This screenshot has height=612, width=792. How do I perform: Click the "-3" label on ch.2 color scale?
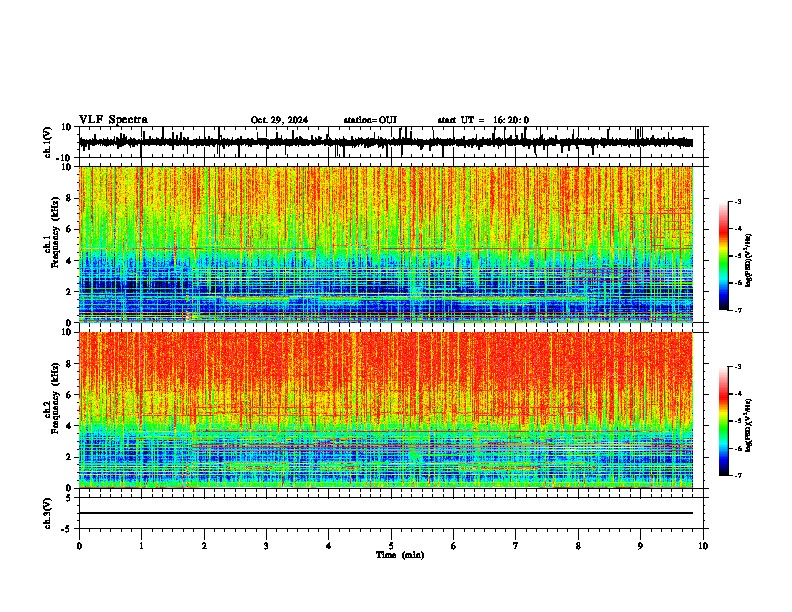click(x=738, y=367)
